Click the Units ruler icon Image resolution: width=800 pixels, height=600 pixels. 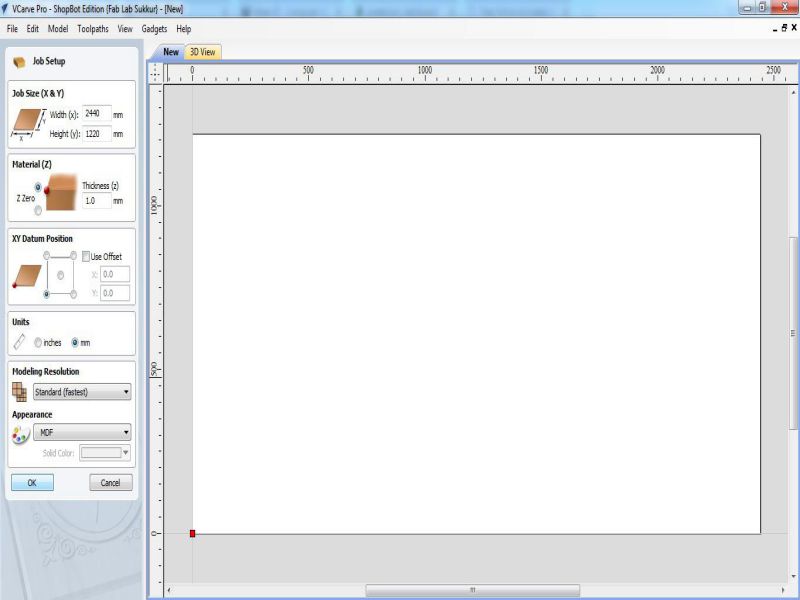pos(19,342)
